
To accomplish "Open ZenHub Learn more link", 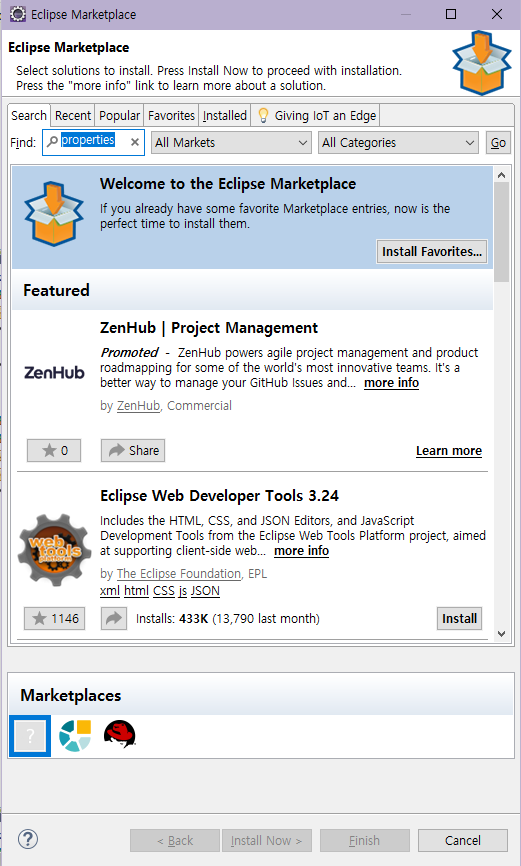I will click(x=449, y=451).
